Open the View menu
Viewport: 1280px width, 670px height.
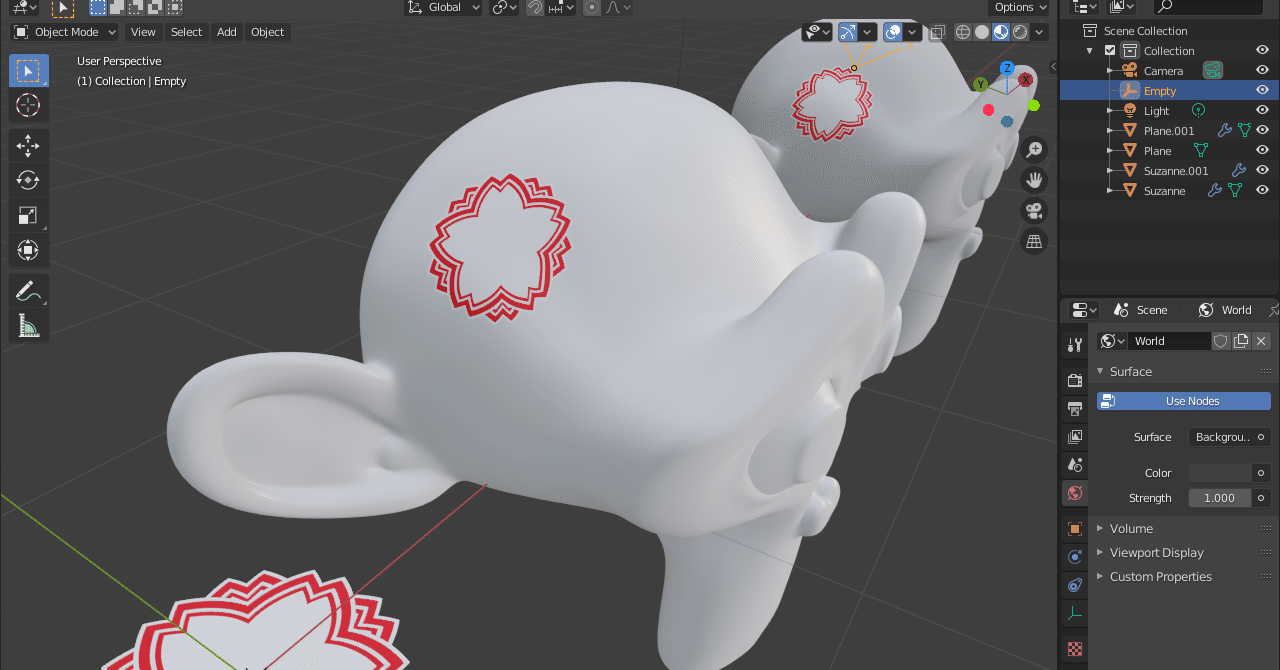click(x=143, y=32)
